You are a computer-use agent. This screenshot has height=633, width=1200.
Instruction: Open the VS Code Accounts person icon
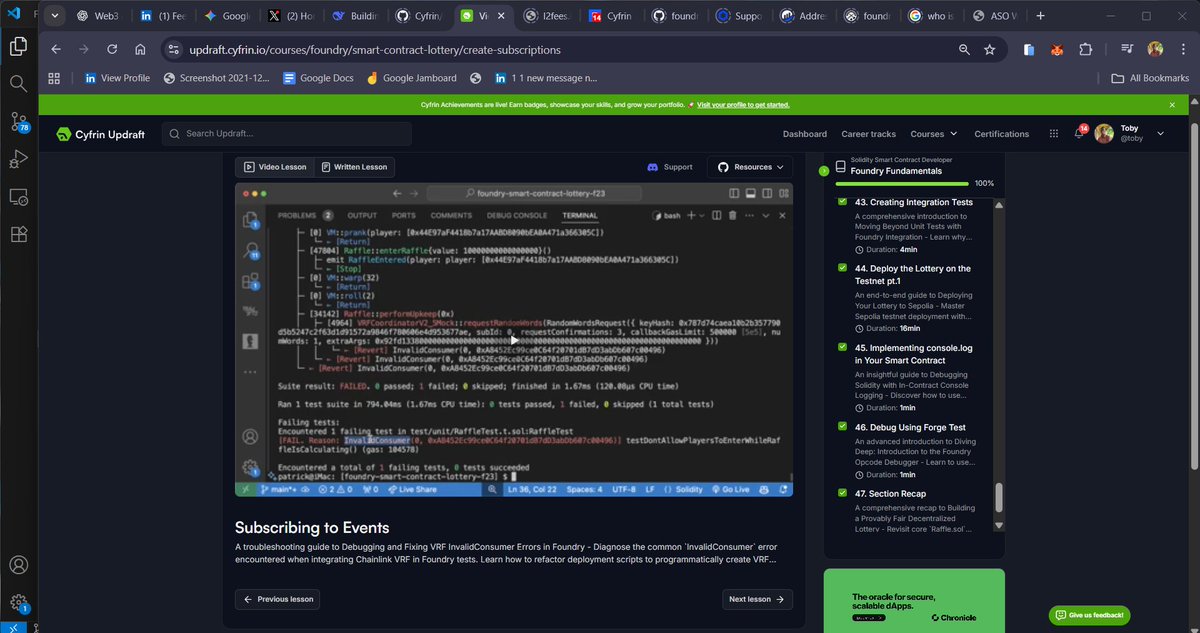pos(18,566)
